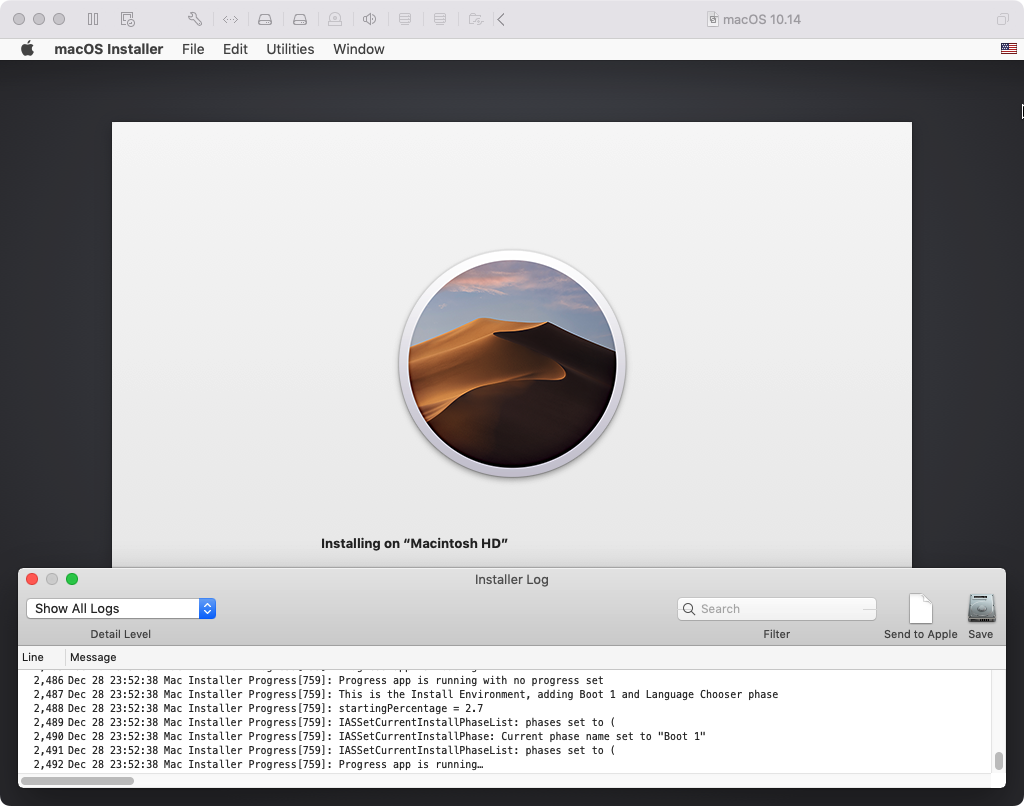Click the first hard disk icon
The image size is (1024, 806).
point(265,19)
